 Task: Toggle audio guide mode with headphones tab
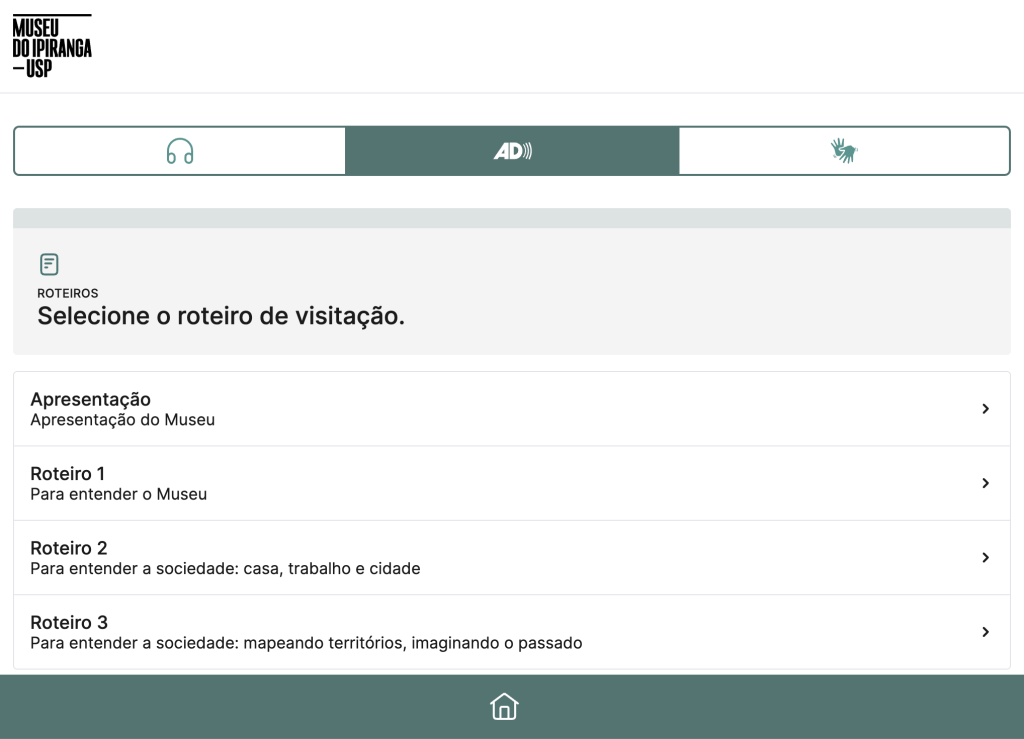tap(179, 150)
